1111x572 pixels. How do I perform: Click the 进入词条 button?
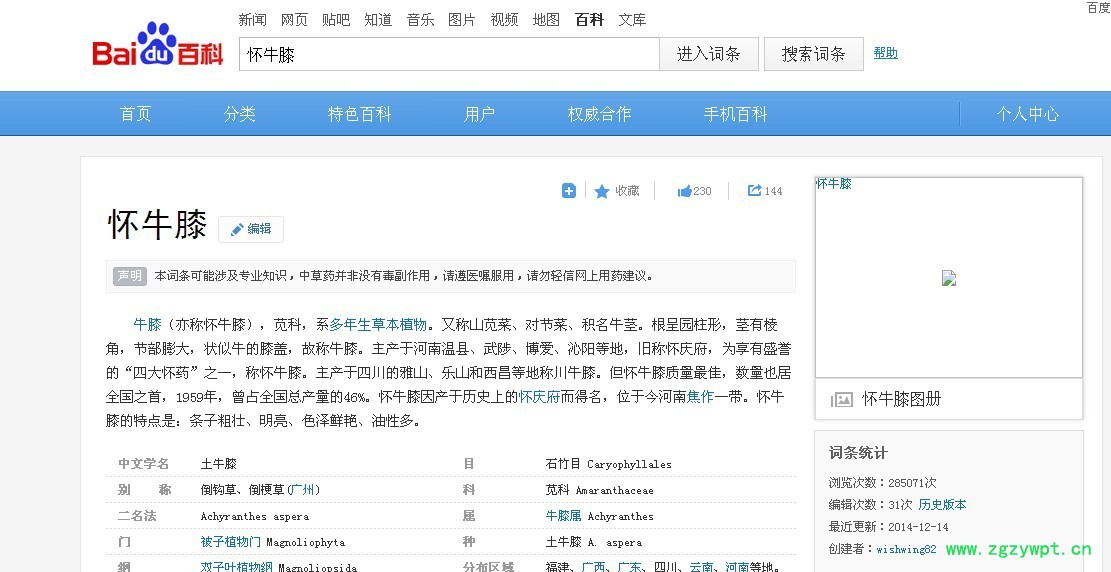coord(709,54)
